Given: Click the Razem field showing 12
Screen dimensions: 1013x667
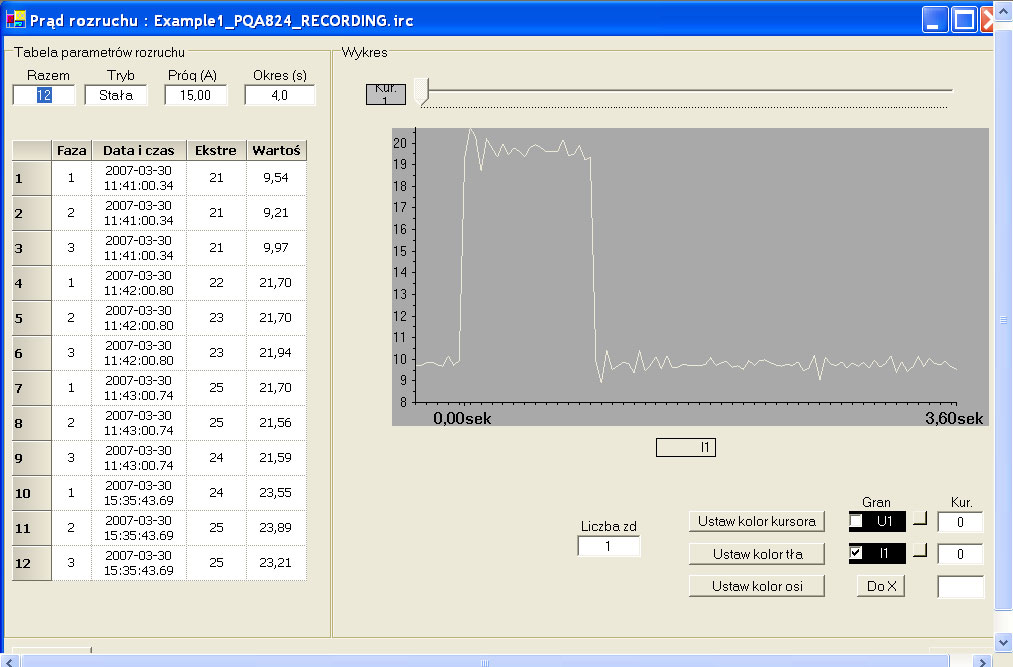Looking at the screenshot, I should [x=44, y=95].
